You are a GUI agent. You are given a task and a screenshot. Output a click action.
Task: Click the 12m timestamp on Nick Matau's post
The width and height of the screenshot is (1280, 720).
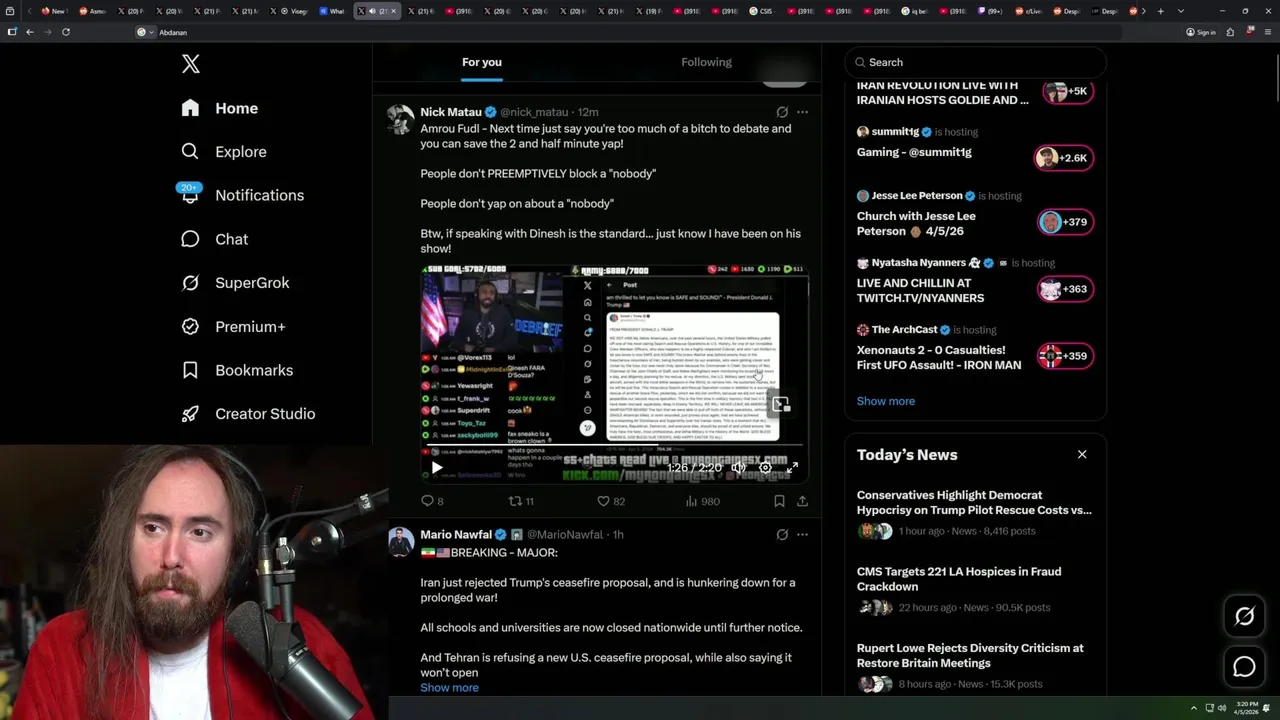point(588,112)
